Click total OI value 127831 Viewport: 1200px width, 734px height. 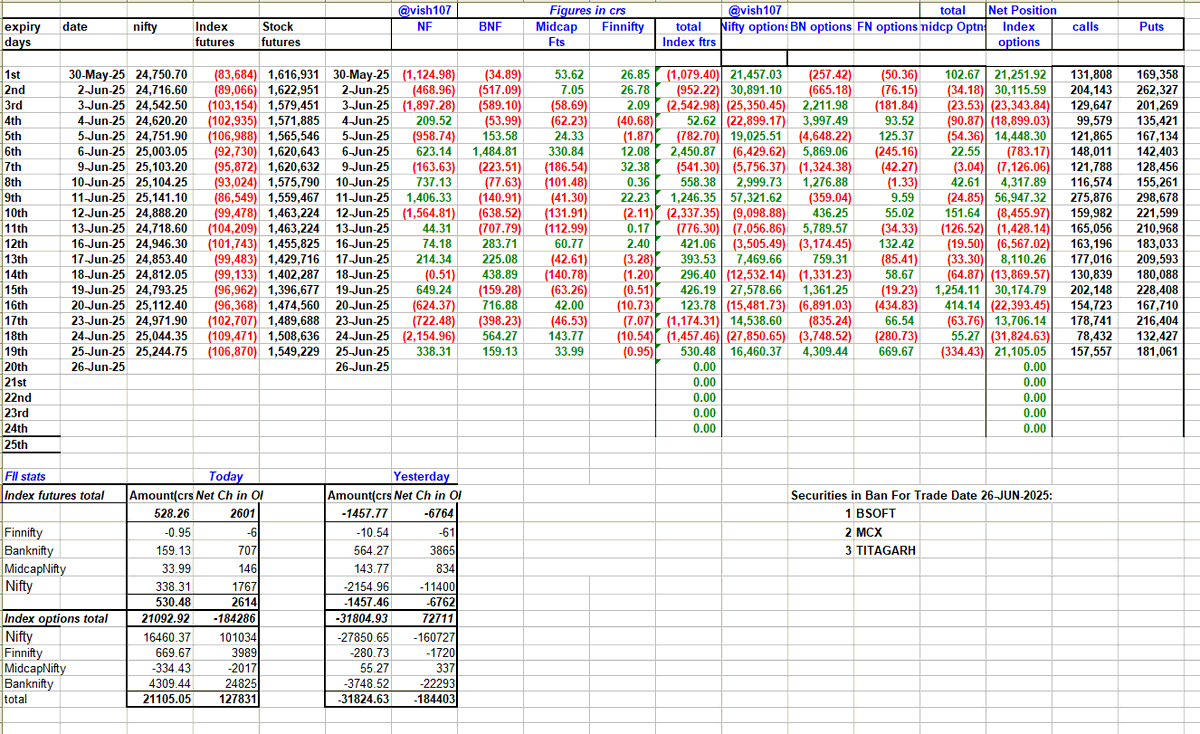point(236,701)
